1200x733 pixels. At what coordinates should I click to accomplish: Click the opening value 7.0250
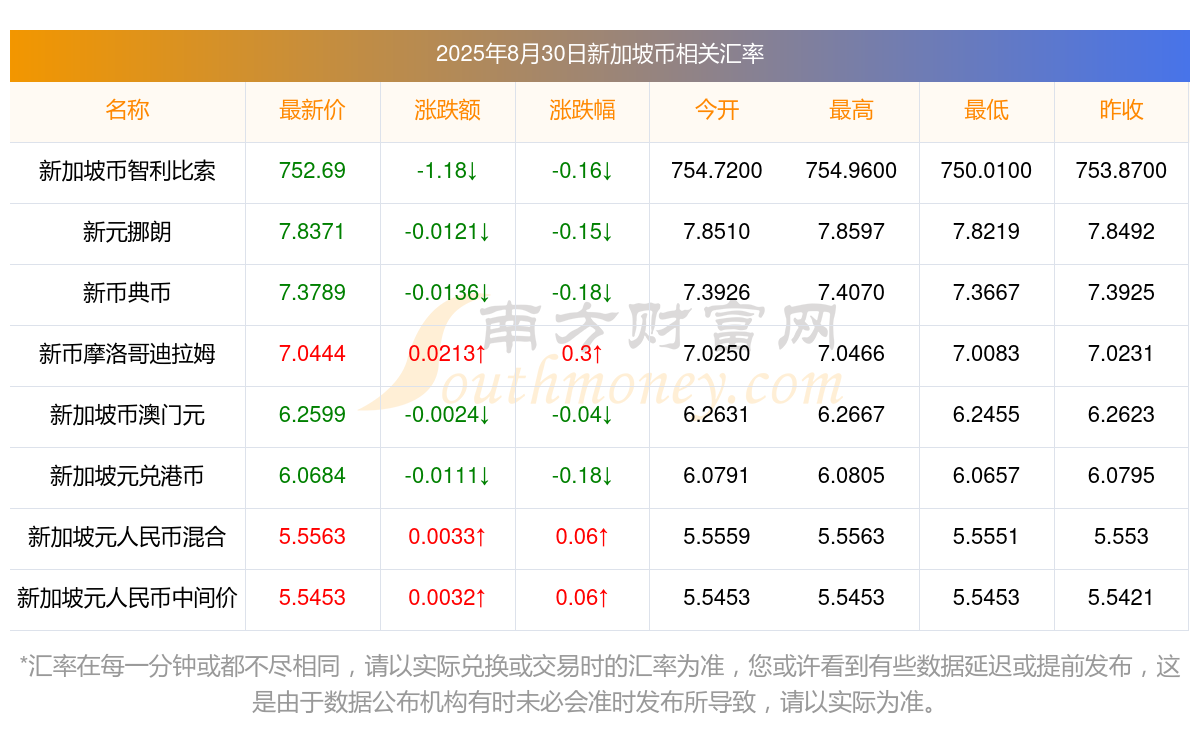pos(717,354)
